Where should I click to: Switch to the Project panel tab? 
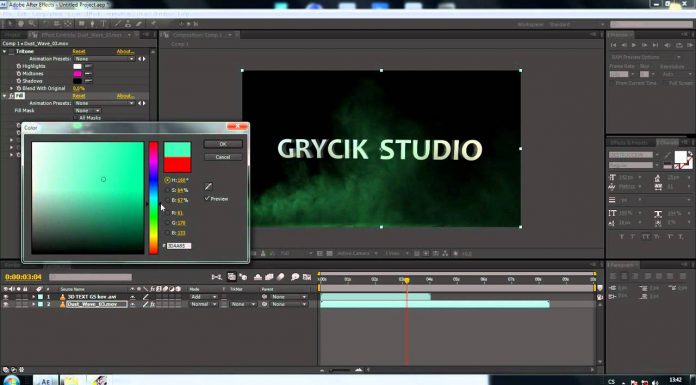click(13, 35)
